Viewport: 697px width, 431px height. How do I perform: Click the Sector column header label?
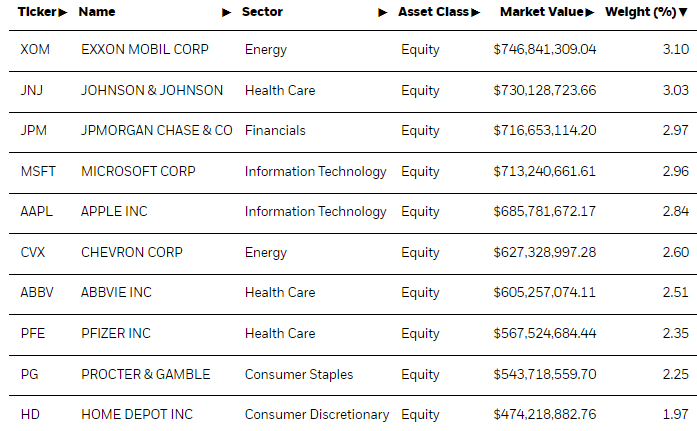[x=262, y=12]
